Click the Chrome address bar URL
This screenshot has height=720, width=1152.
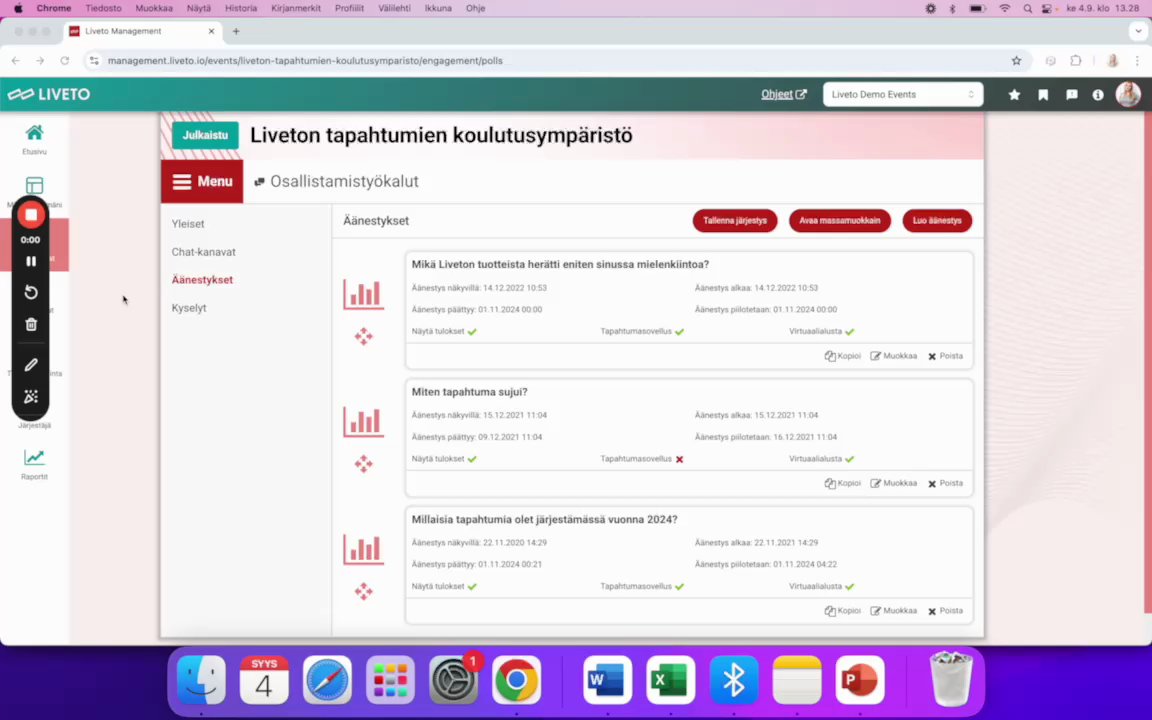click(x=305, y=61)
